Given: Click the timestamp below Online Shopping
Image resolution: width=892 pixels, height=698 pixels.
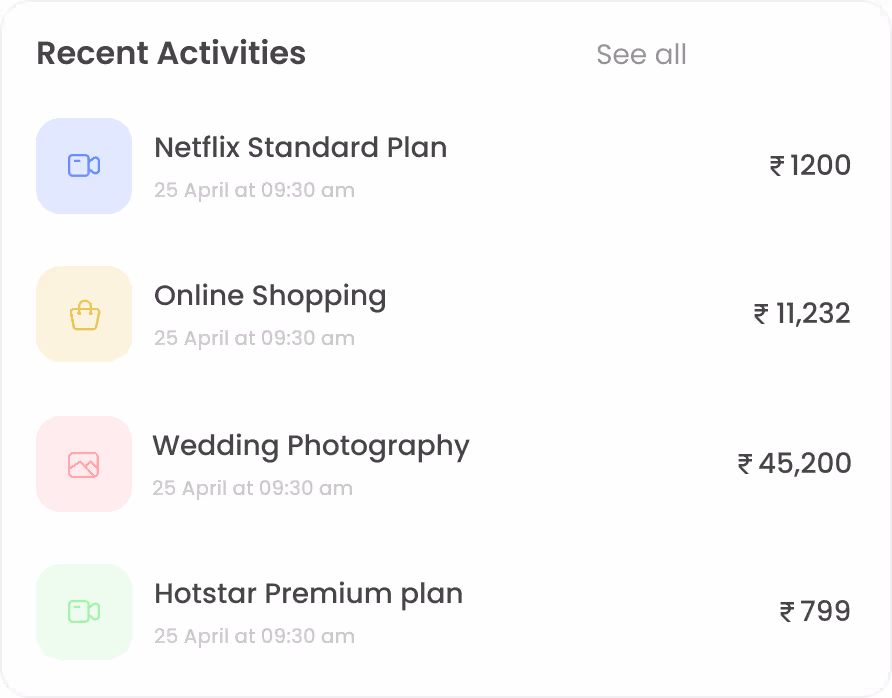Looking at the screenshot, I should tap(254, 338).
